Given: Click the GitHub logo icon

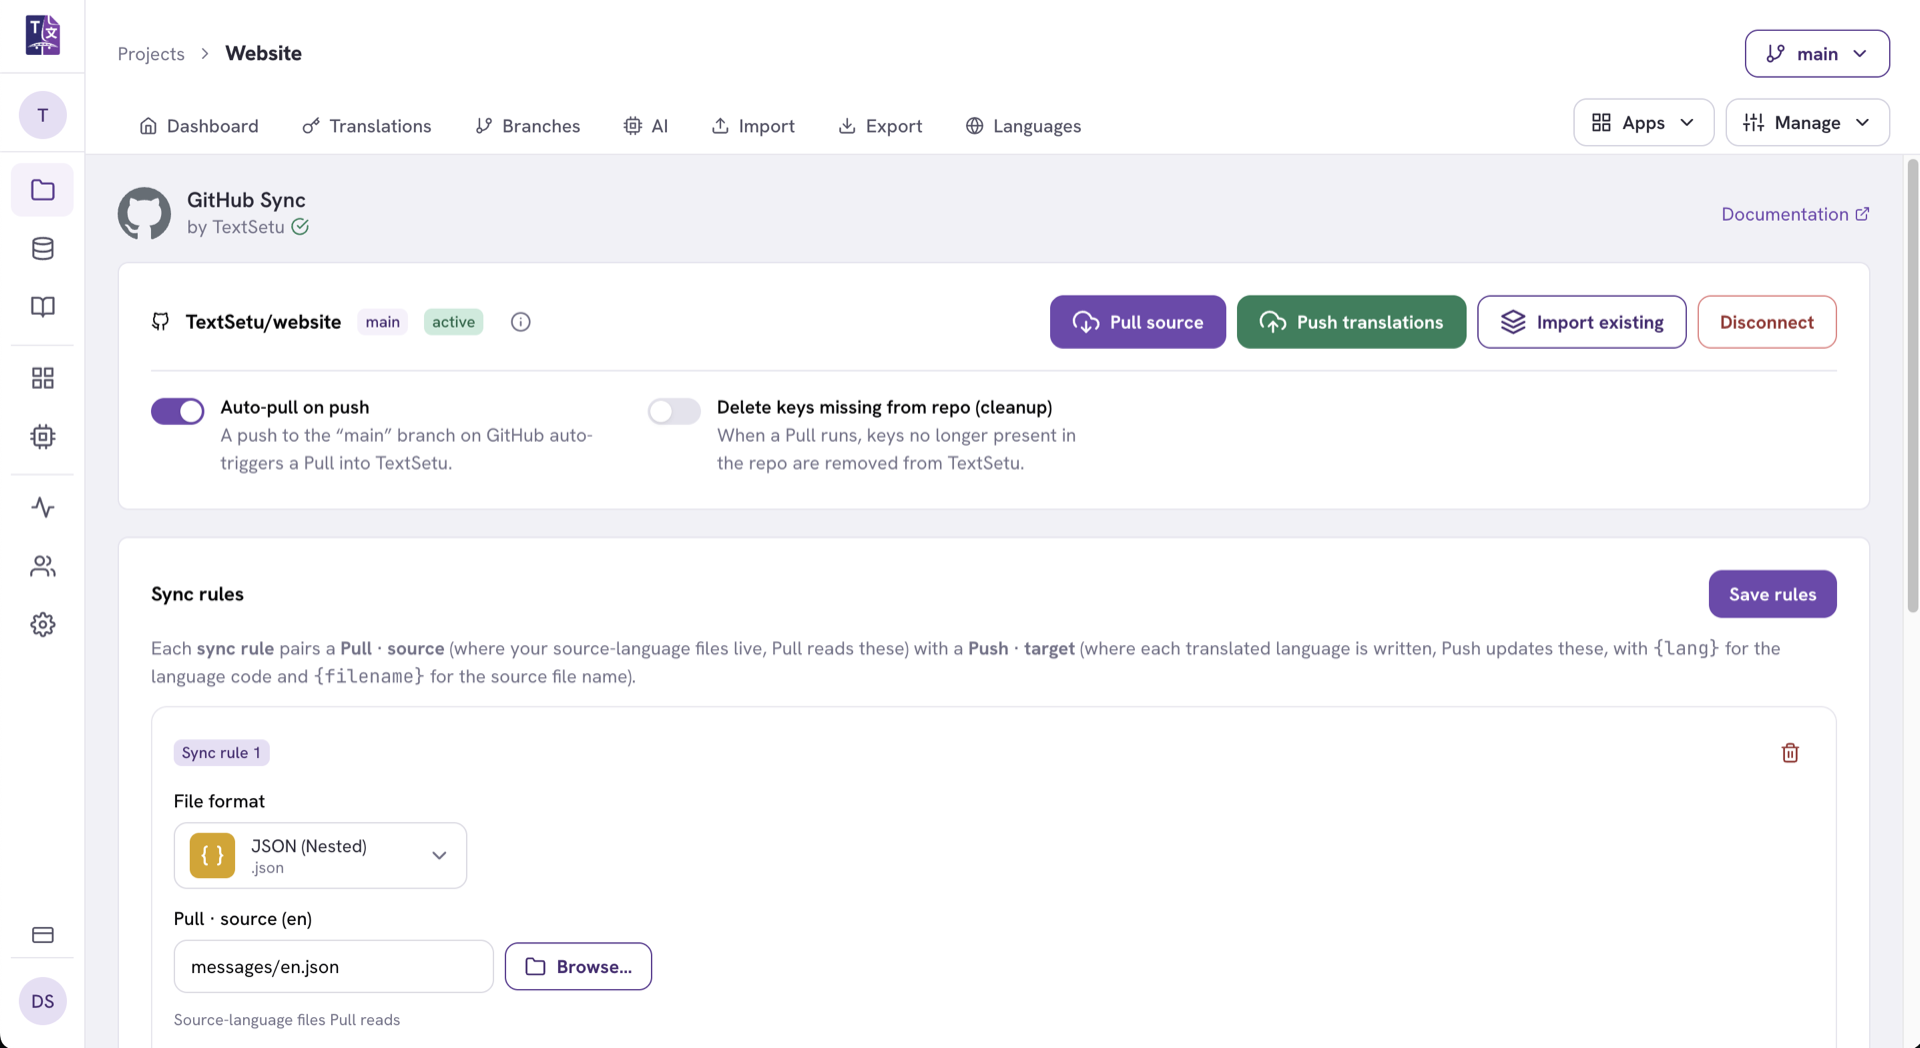Looking at the screenshot, I should (x=144, y=213).
